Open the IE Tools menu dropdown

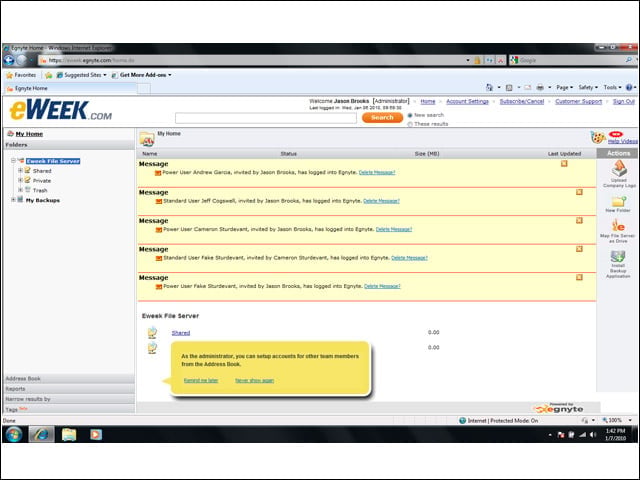point(612,87)
